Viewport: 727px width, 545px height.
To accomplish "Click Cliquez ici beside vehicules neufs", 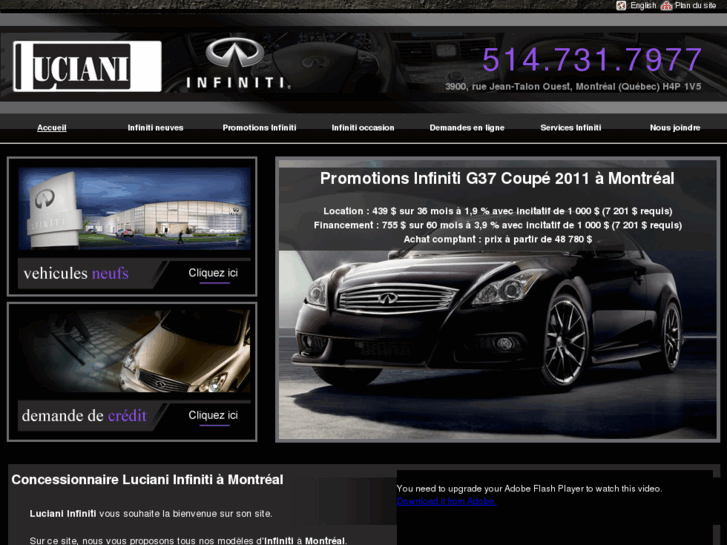I will coord(213,273).
